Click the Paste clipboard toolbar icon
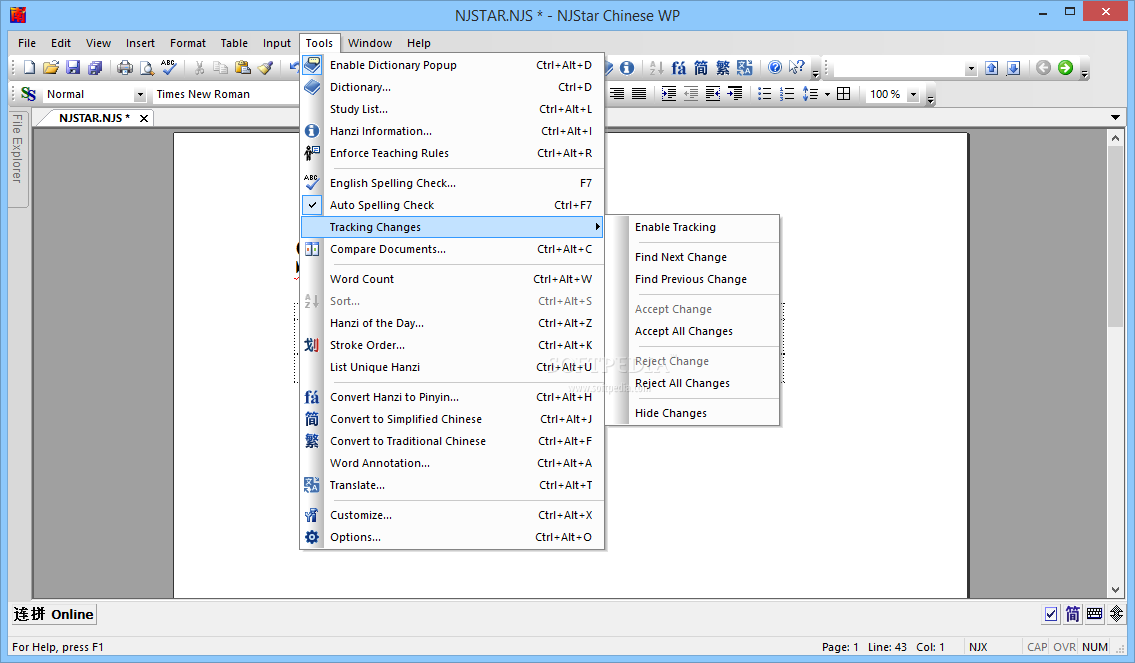The height and width of the screenshot is (663, 1135). pos(242,67)
